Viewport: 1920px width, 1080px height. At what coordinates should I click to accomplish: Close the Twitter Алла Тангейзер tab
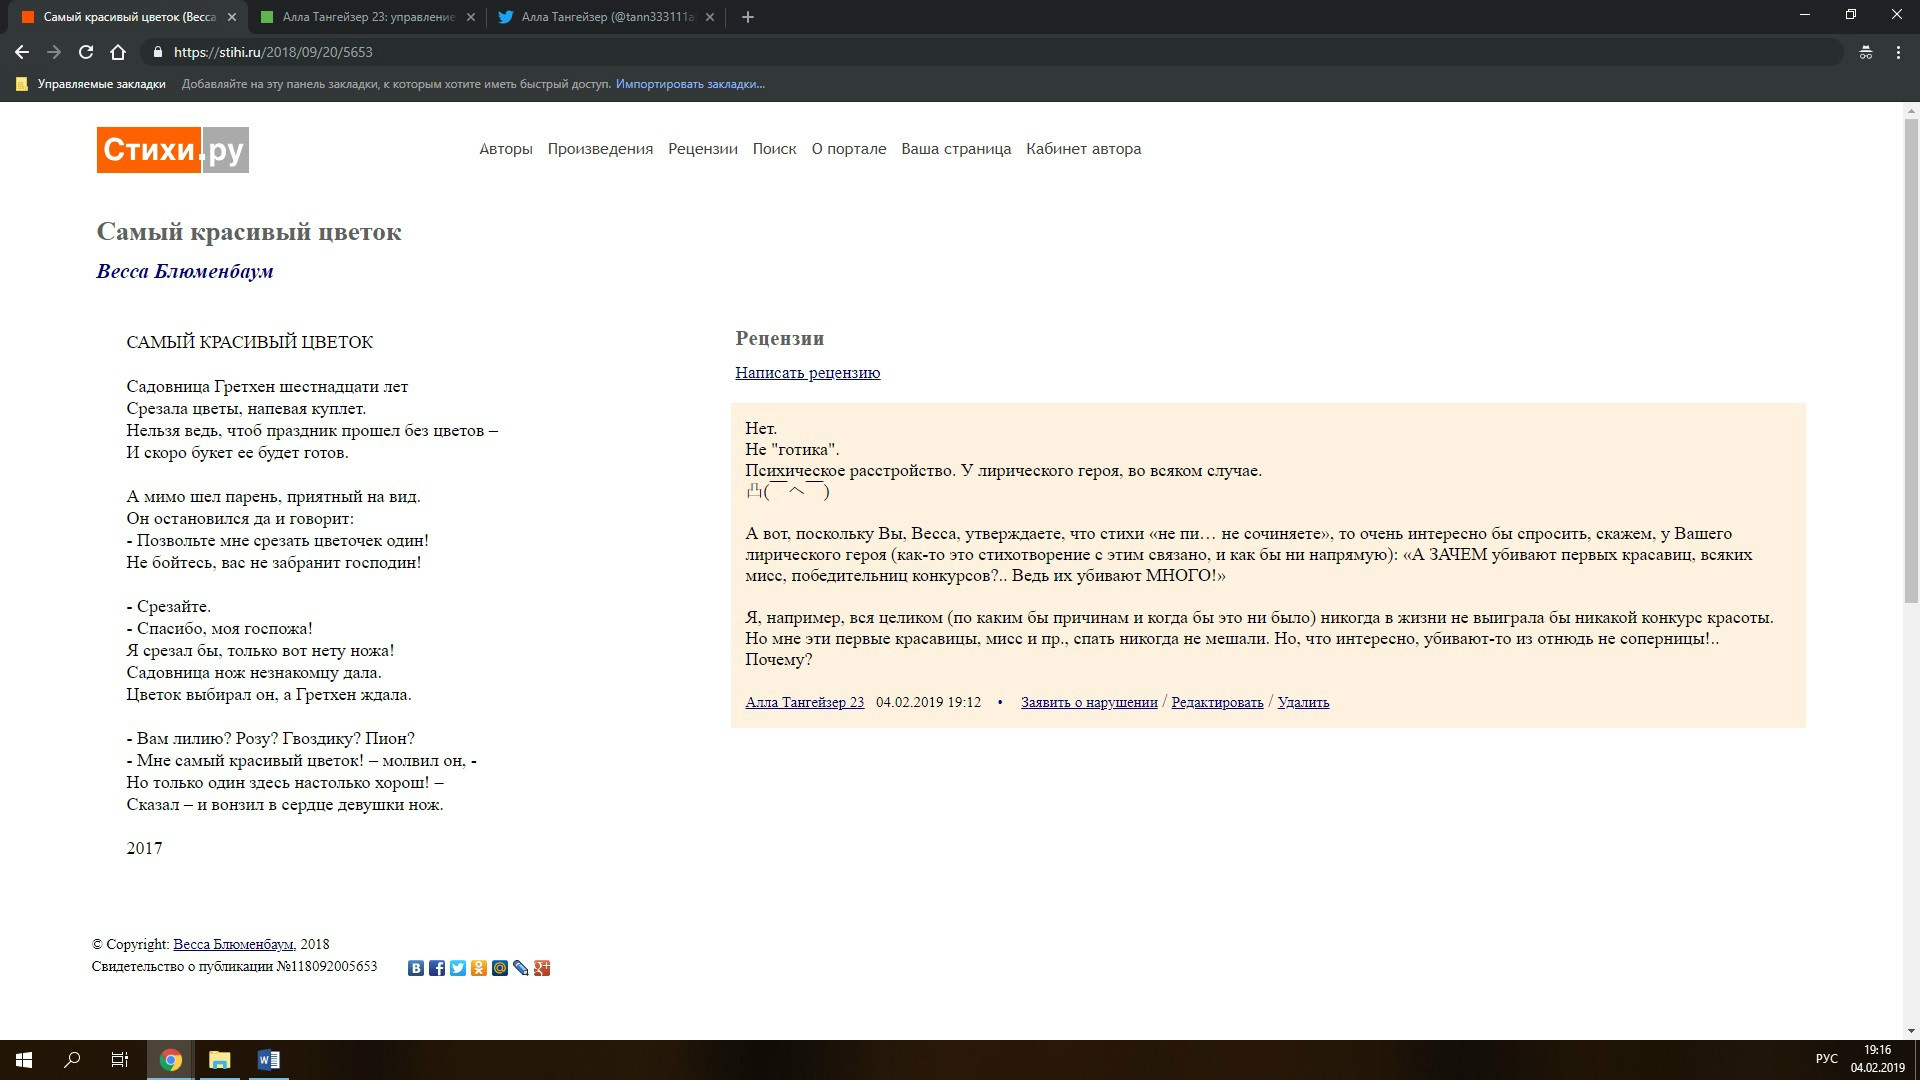(709, 17)
